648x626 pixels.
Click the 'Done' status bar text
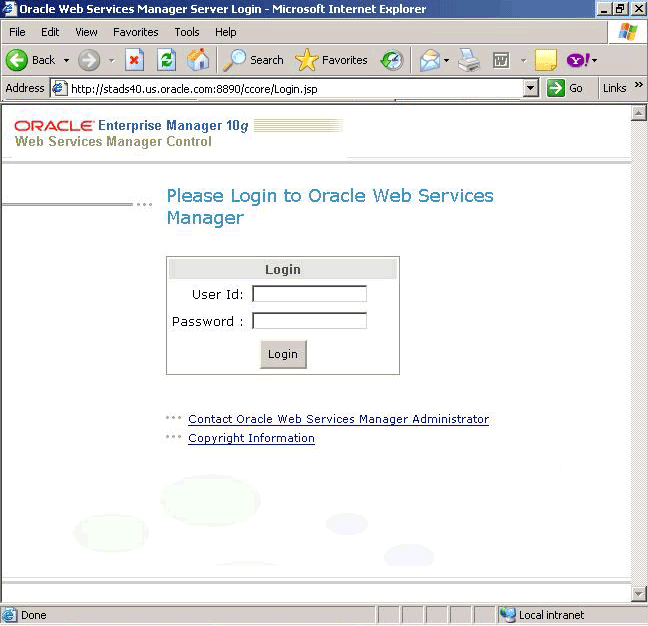(x=33, y=615)
